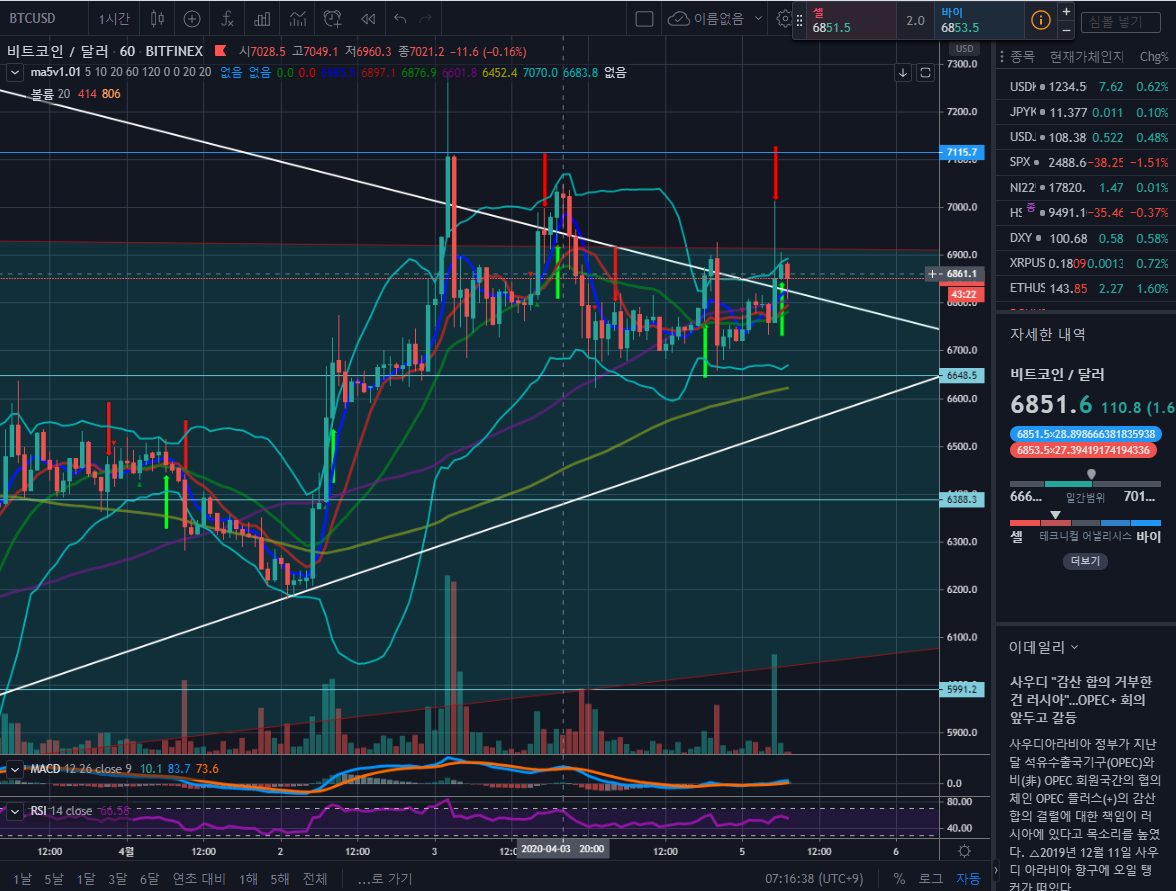Click the 6388.3 horizontal line label
Screen dimensions: 1176x891
click(x=962, y=499)
